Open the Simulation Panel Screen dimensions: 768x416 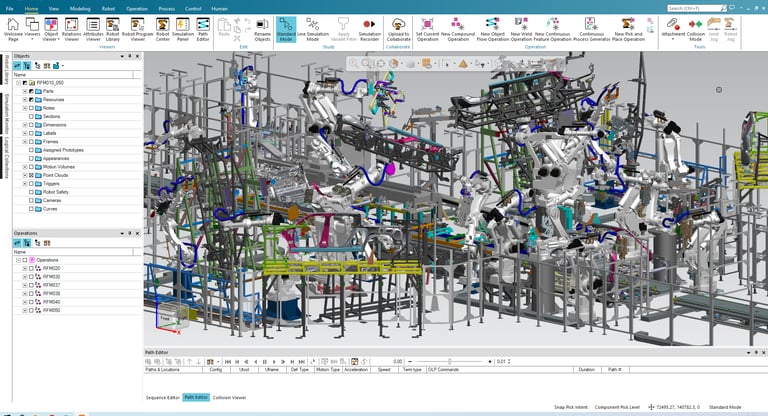[183, 29]
